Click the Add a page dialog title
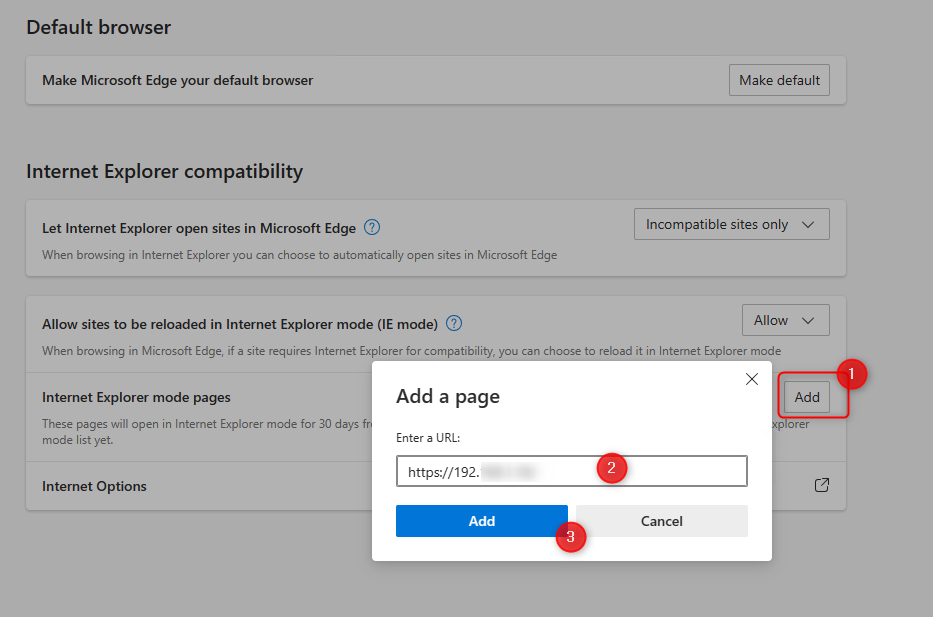Screen dimensions: 933x617 click(x=447, y=396)
